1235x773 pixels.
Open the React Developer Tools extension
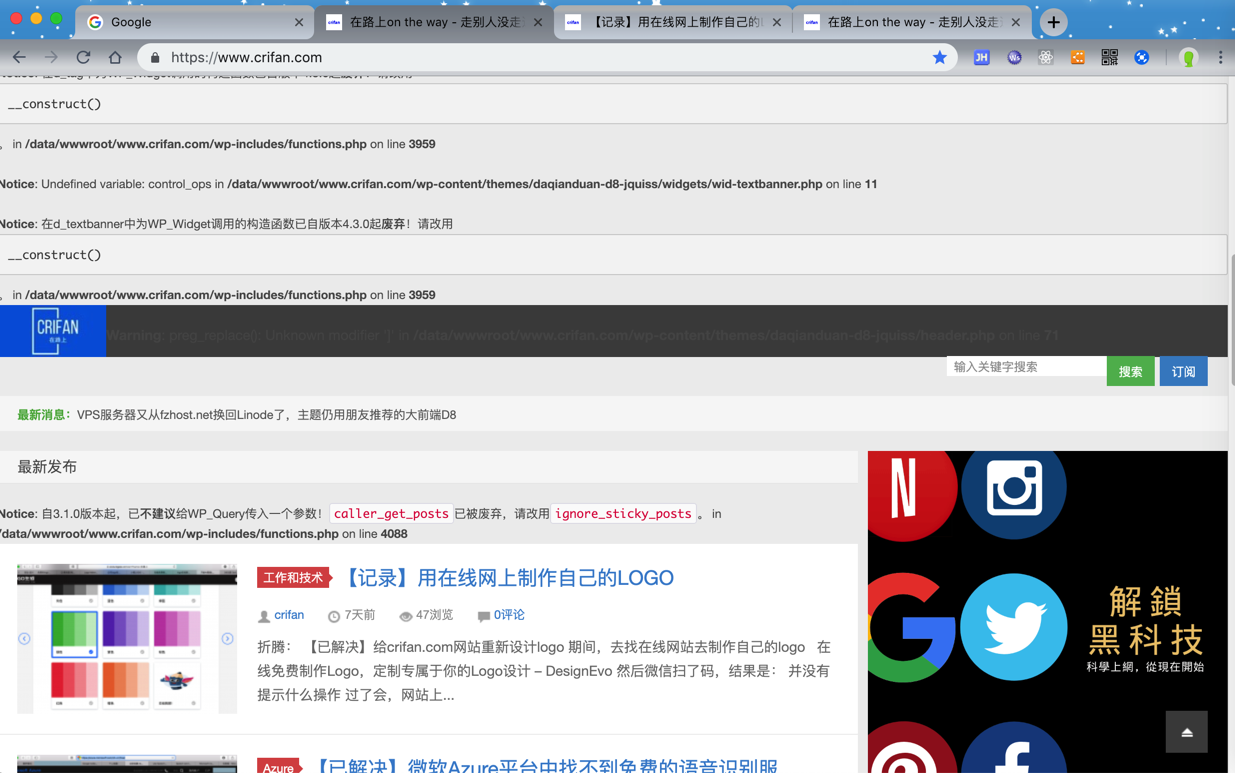[x=1045, y=58]
